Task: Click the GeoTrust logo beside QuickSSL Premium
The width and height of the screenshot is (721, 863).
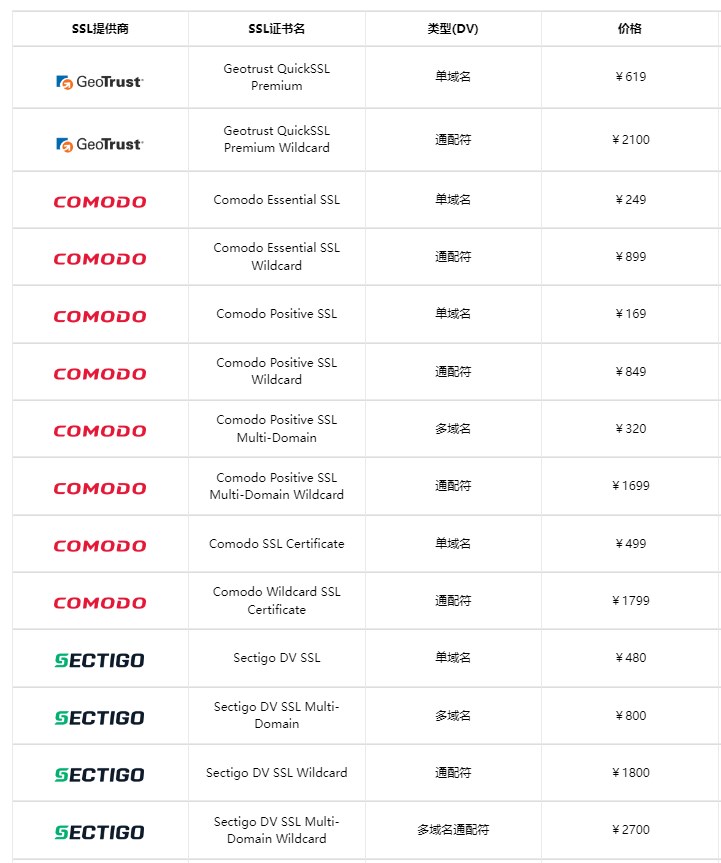Action: pyautogui.click(x=100, y=82)
